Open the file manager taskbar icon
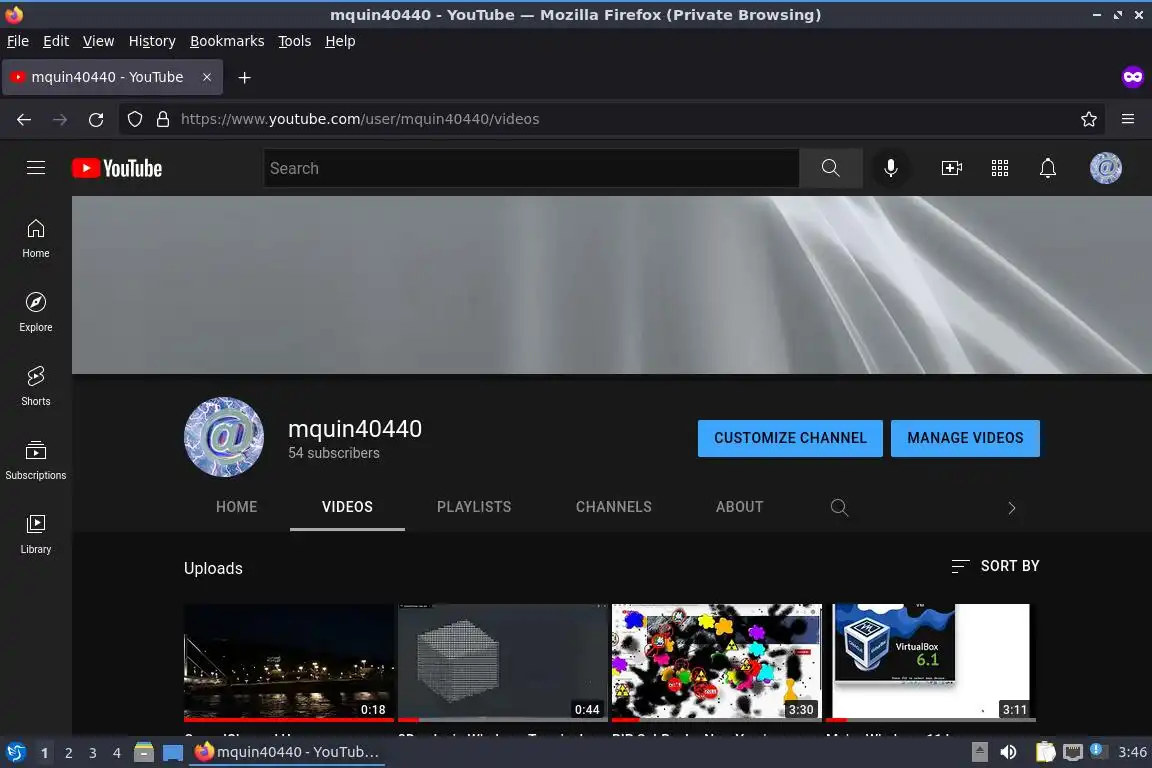Viewport: 1152px width, 768px height. tap(143, 753)
